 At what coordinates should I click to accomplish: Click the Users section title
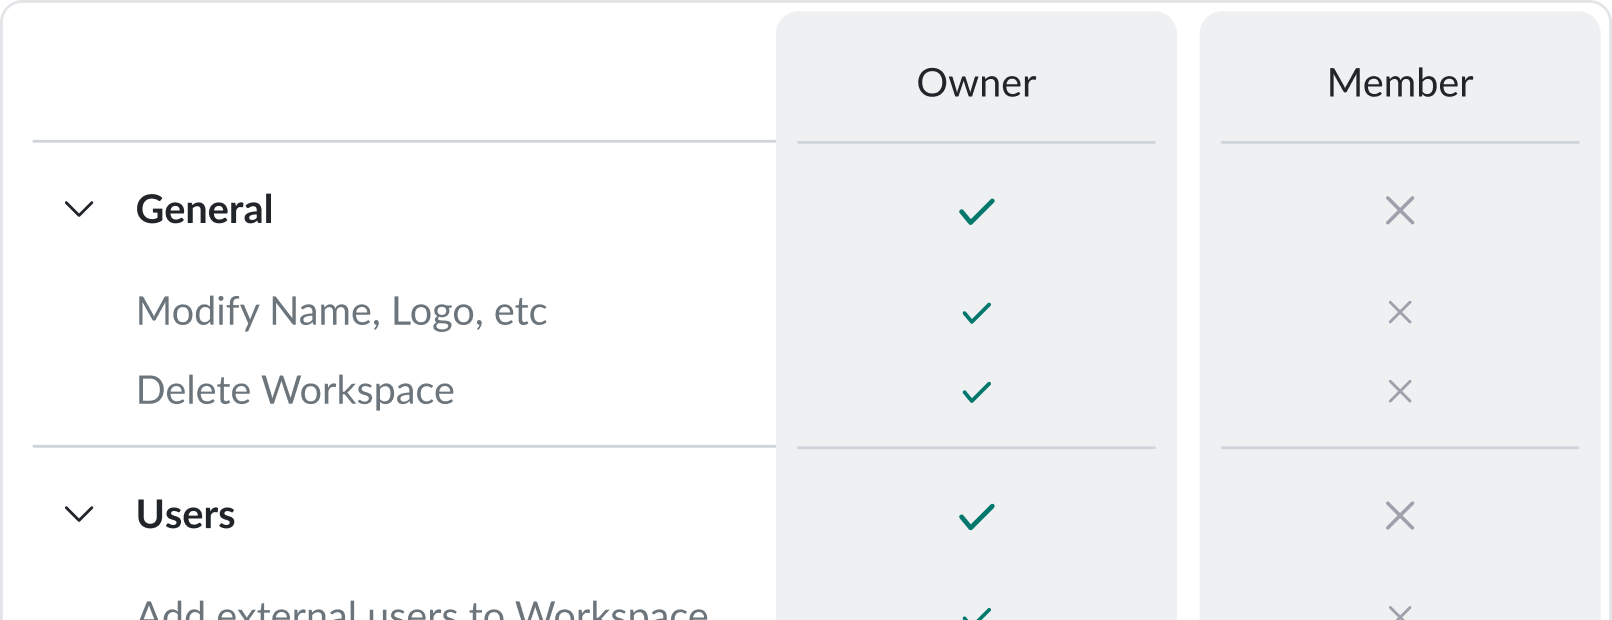tap(185, 515)
